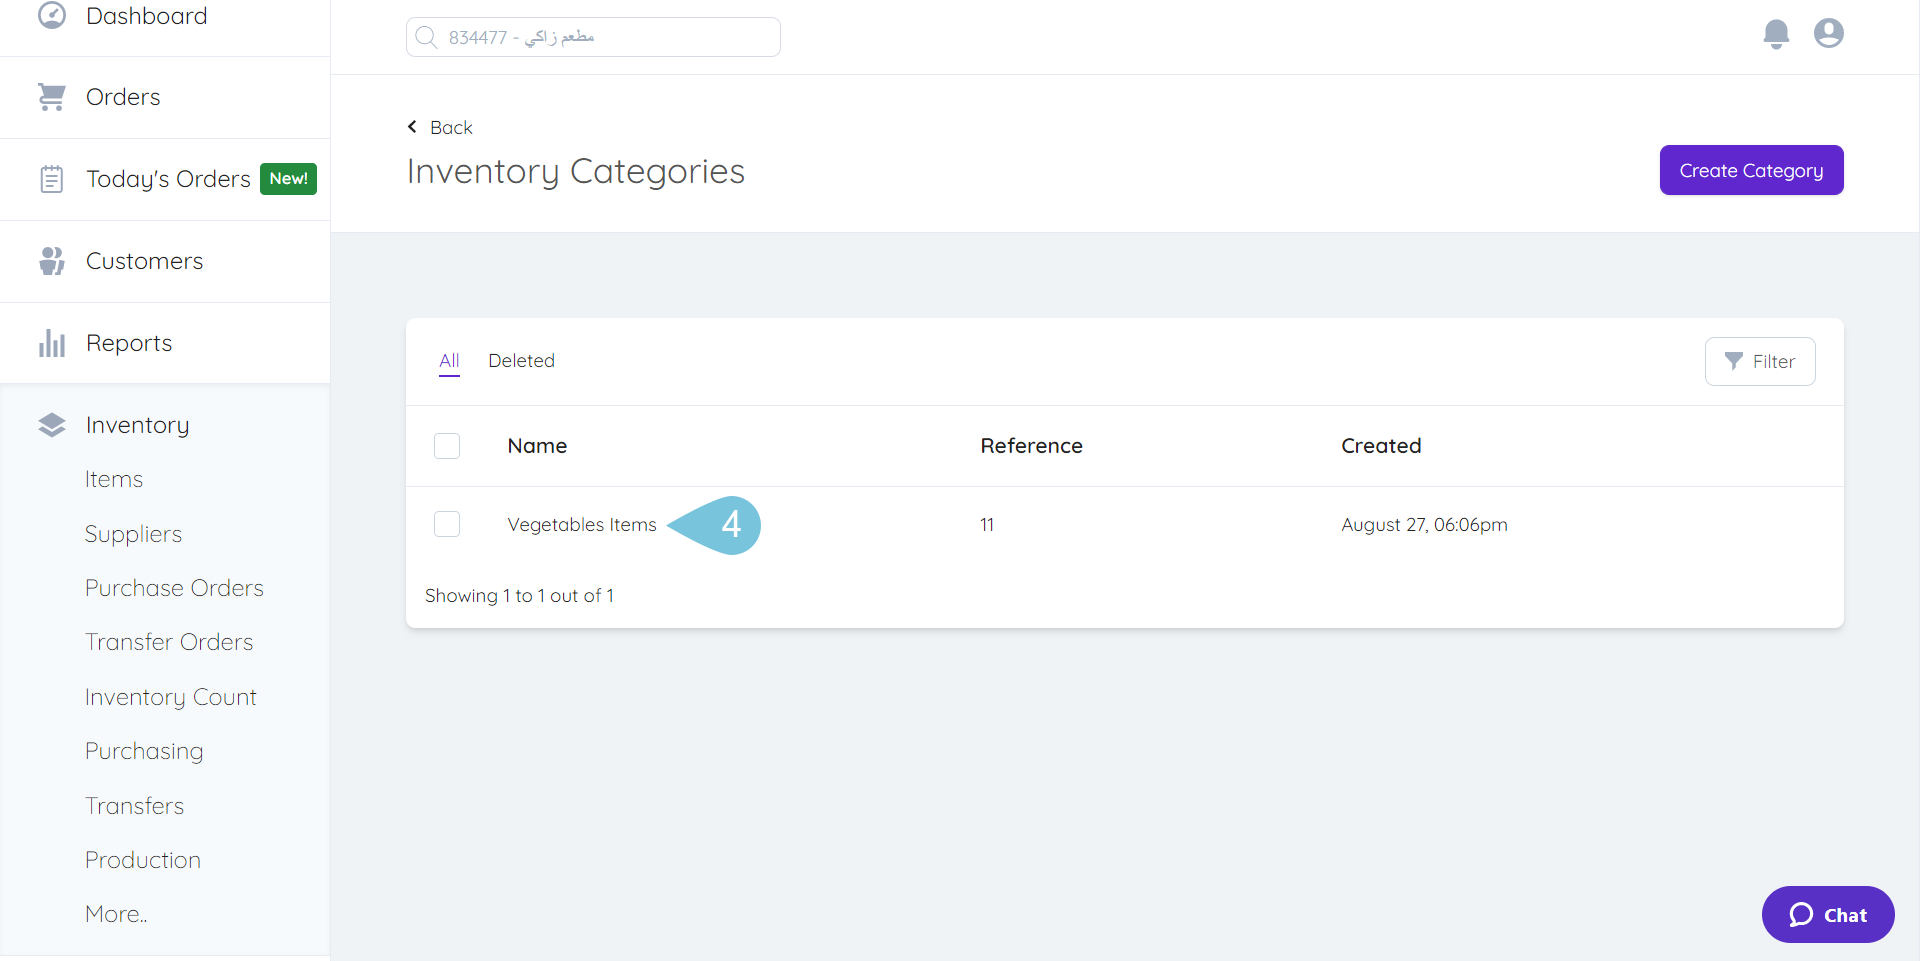Check the Vegetables Items row checkbox
This screenshot has height=961, width=1920.
pyautogui.click(x=447, y=523)
